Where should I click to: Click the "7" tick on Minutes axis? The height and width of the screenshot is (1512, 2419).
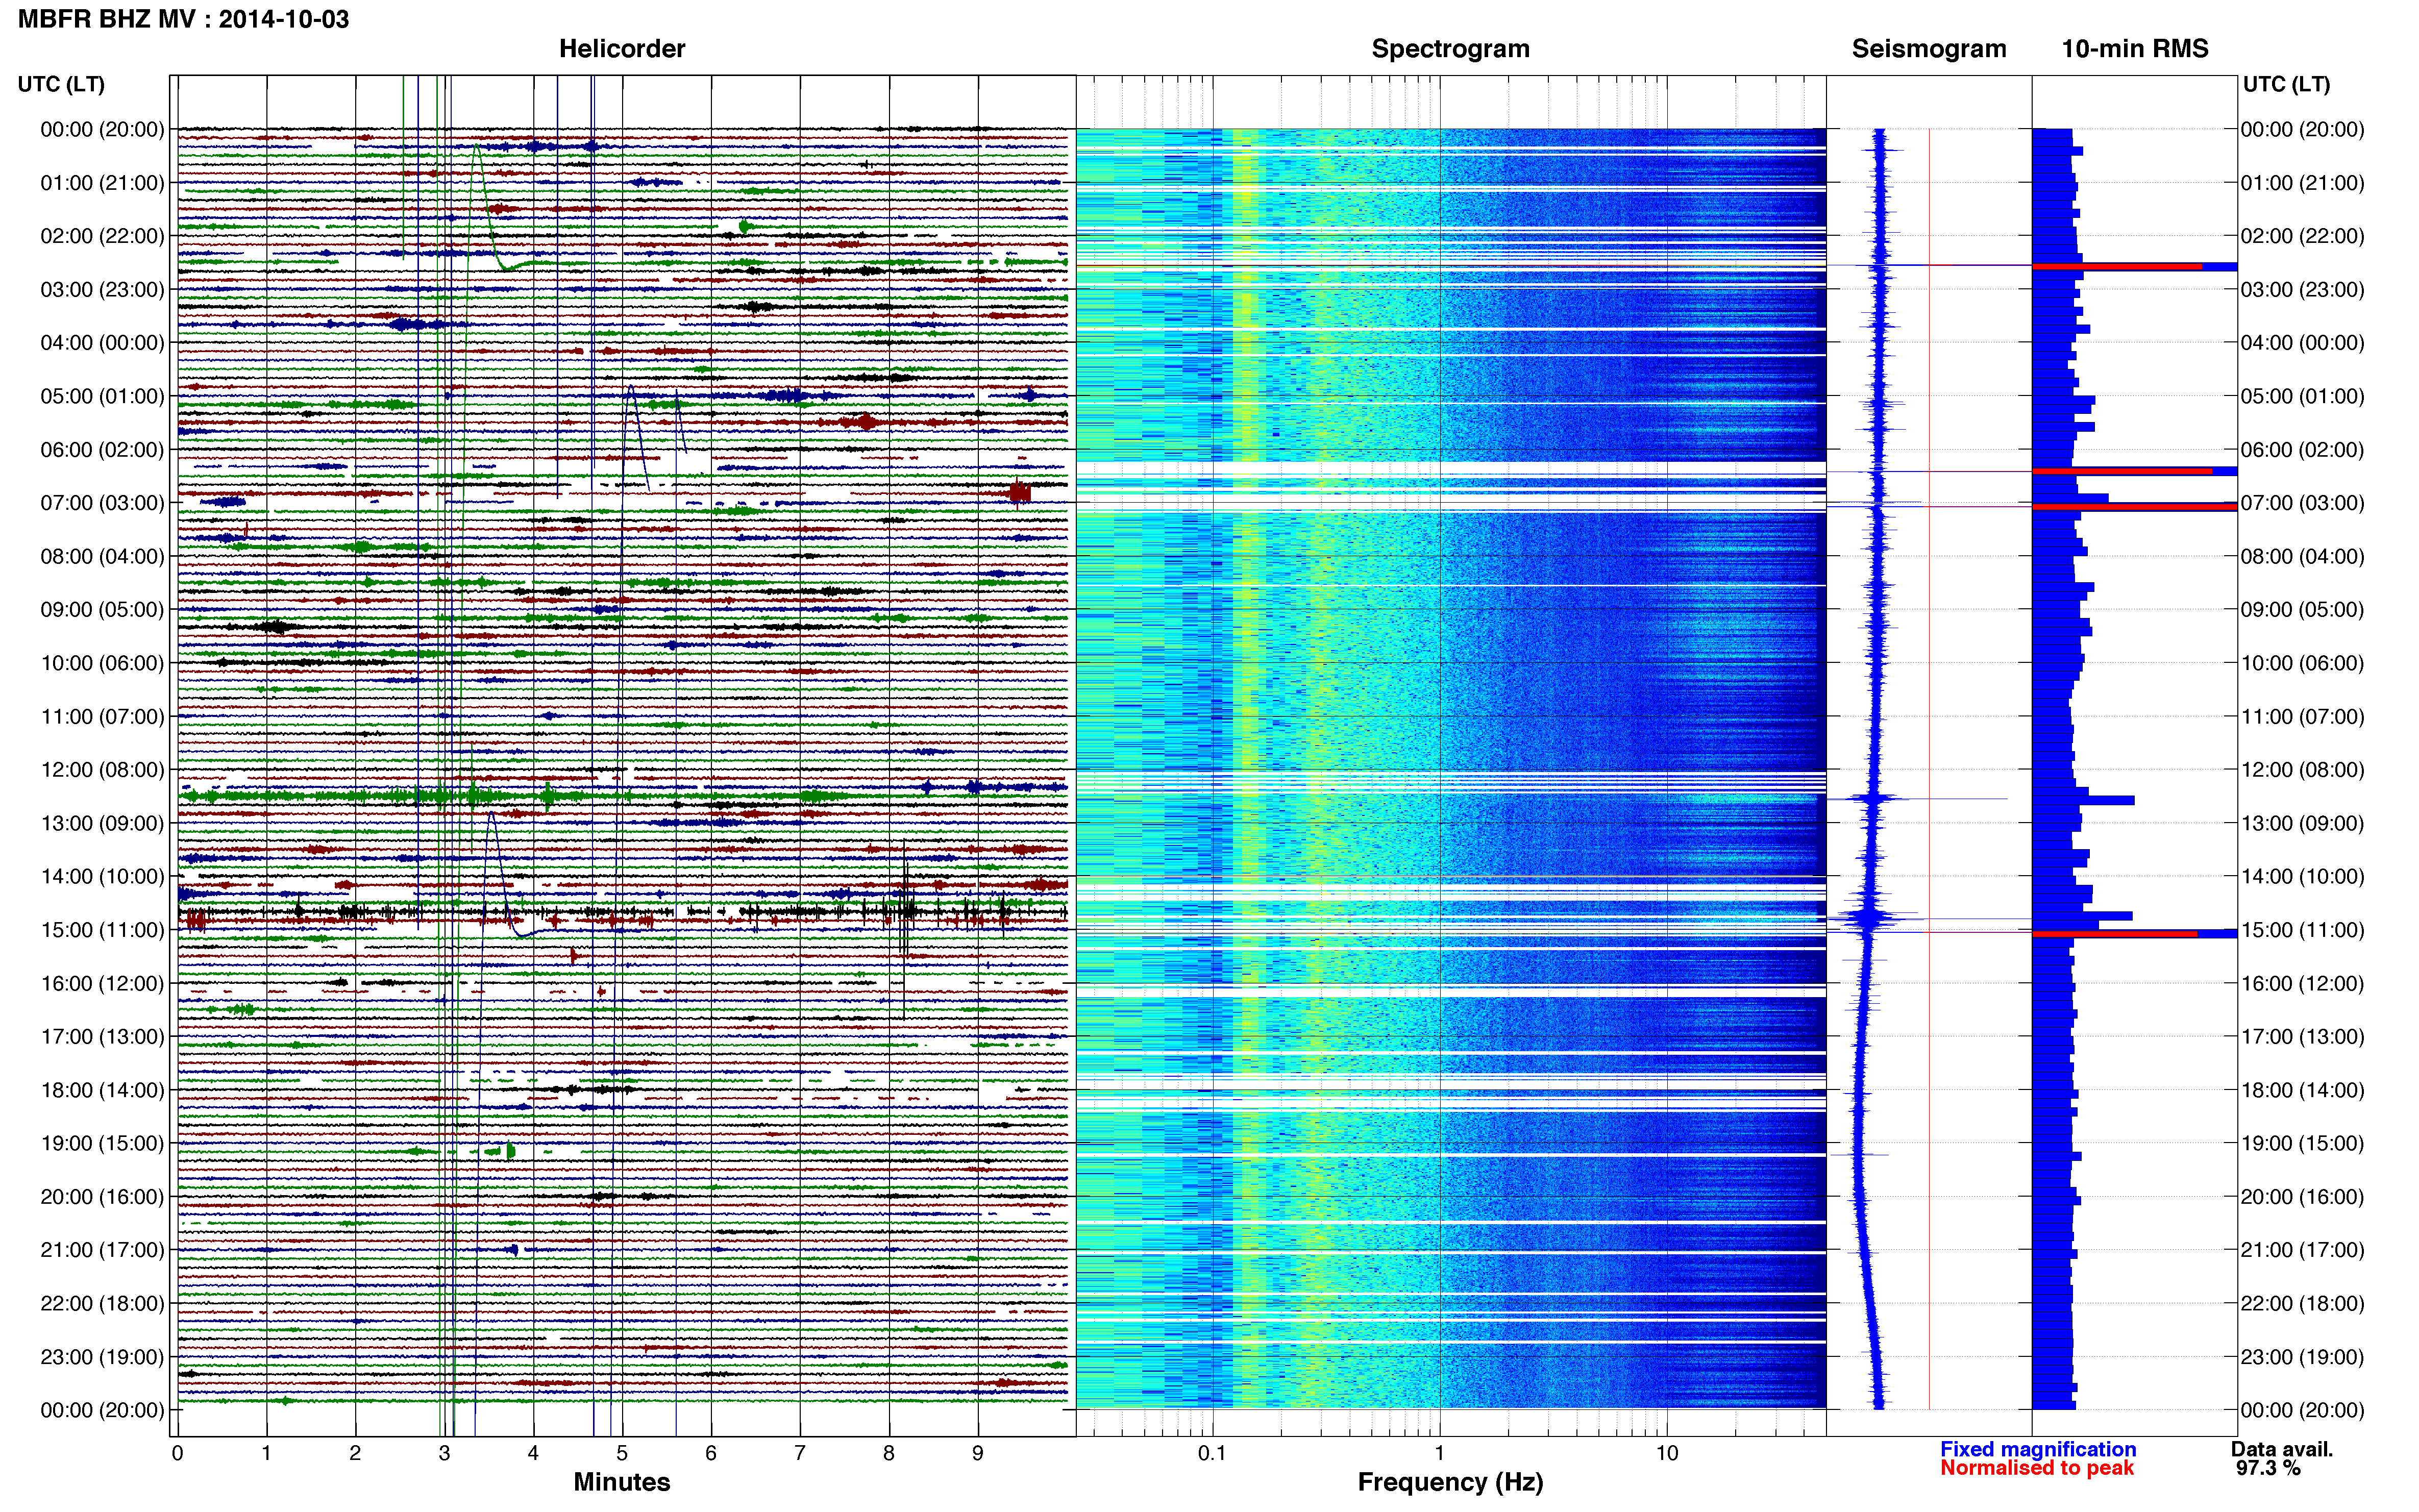800,1453
